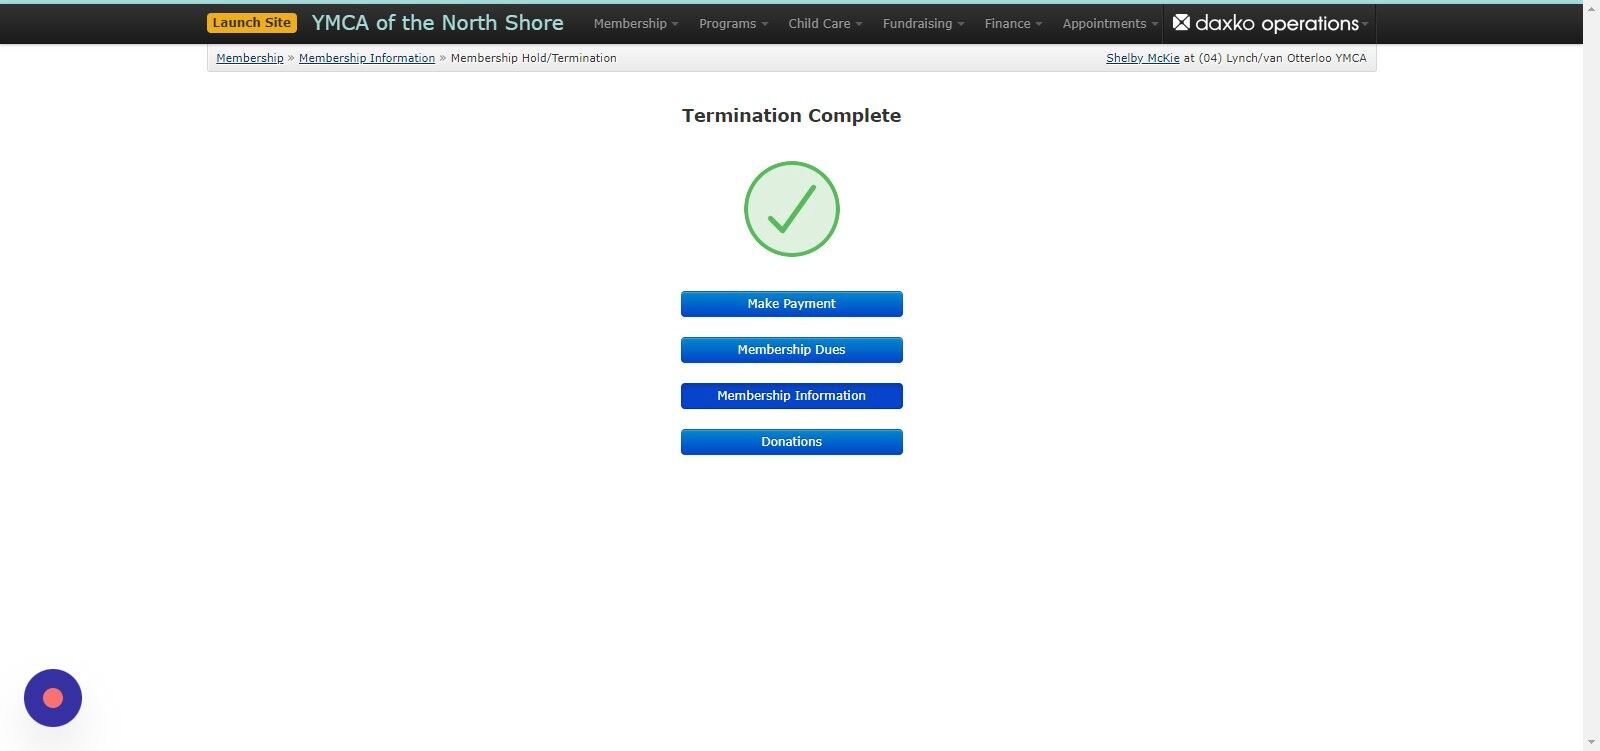Click the YMCA of the North Shore title

pyautogui.click(x=438, y=23)
